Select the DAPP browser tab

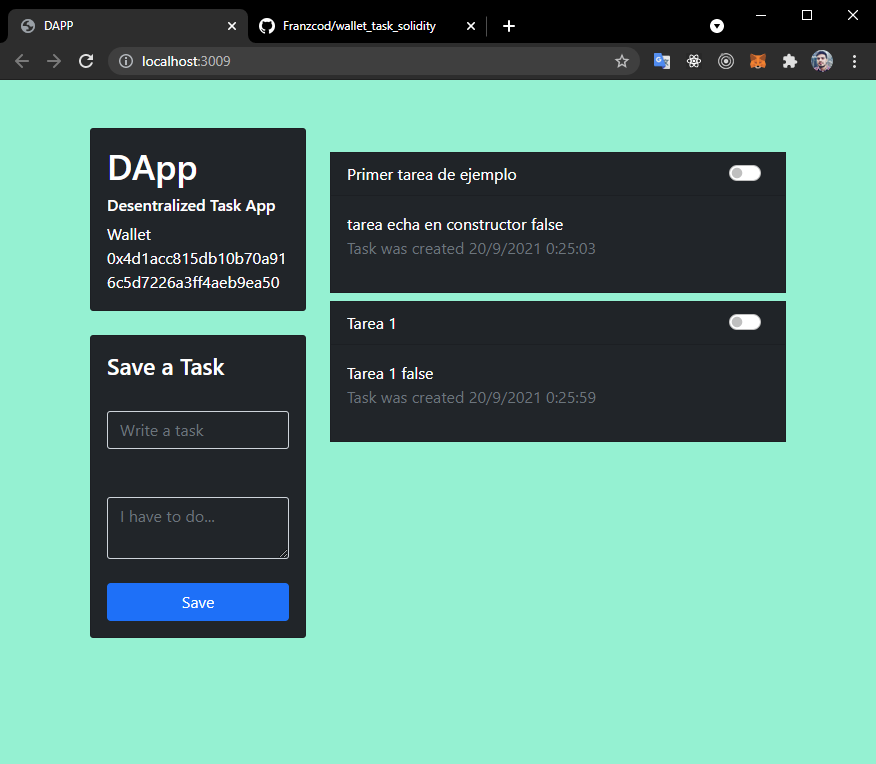[120, 26]
